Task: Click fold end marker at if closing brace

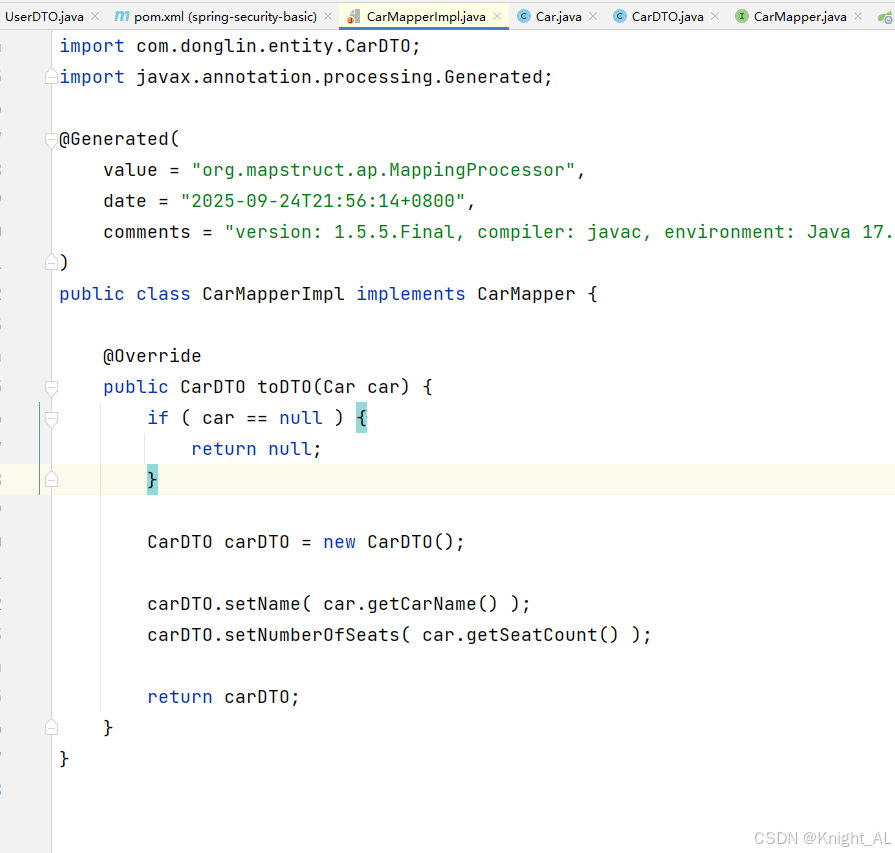Action: click(x=51, y=480)
